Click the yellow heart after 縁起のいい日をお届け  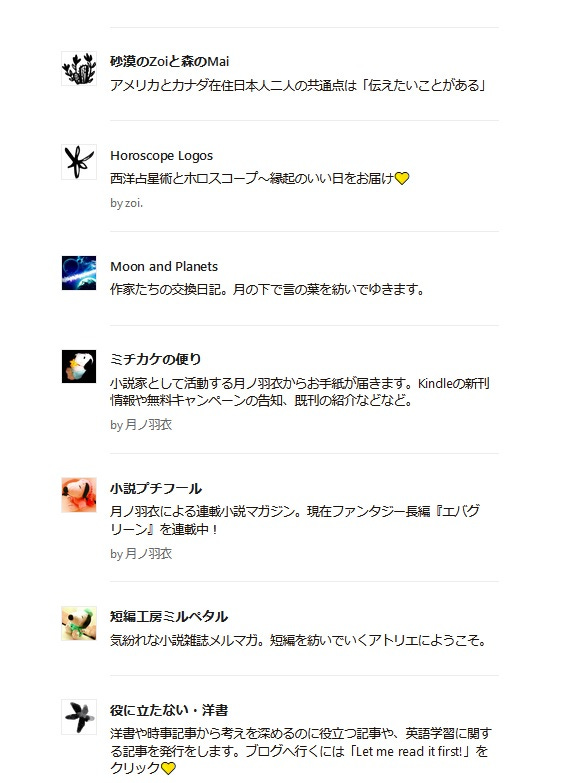coord(402,178)
